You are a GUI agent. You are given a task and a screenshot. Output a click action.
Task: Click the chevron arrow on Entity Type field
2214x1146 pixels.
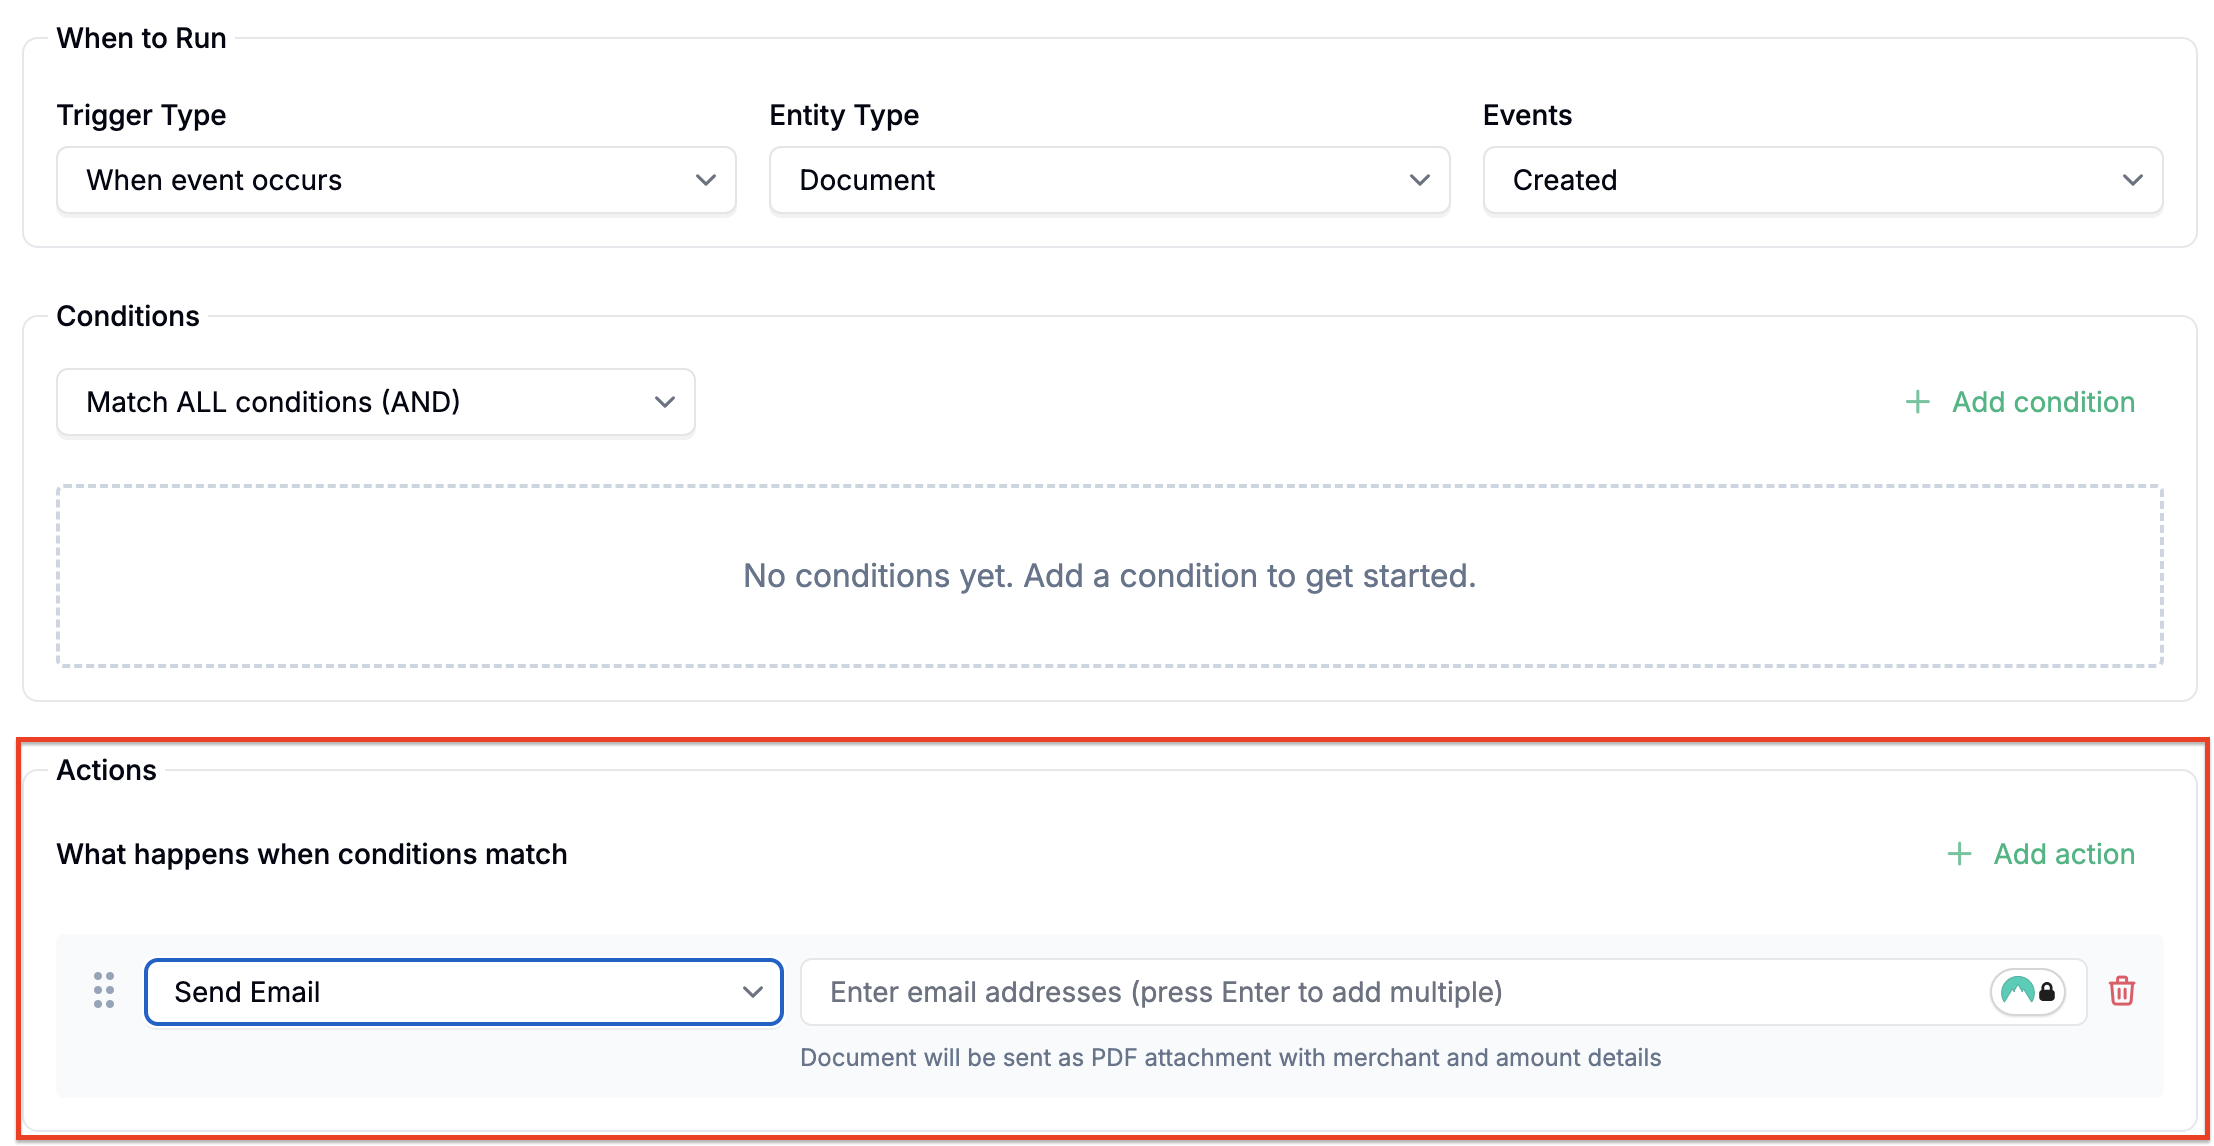(x=1419, y=180)
